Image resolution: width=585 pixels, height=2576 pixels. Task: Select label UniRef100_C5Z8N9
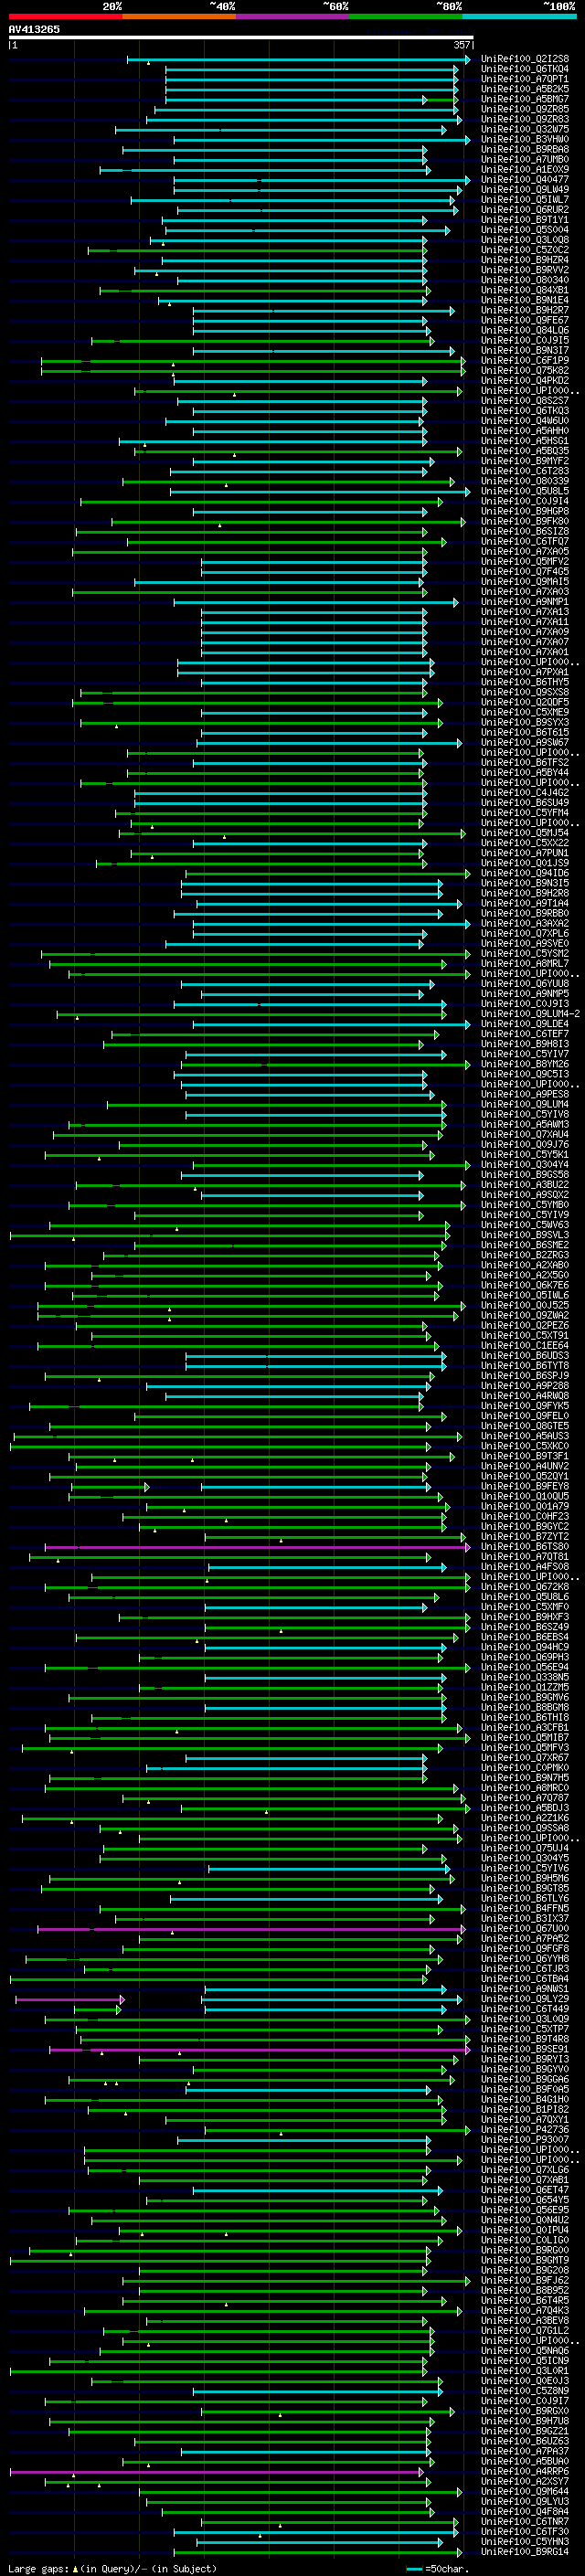525,2391
